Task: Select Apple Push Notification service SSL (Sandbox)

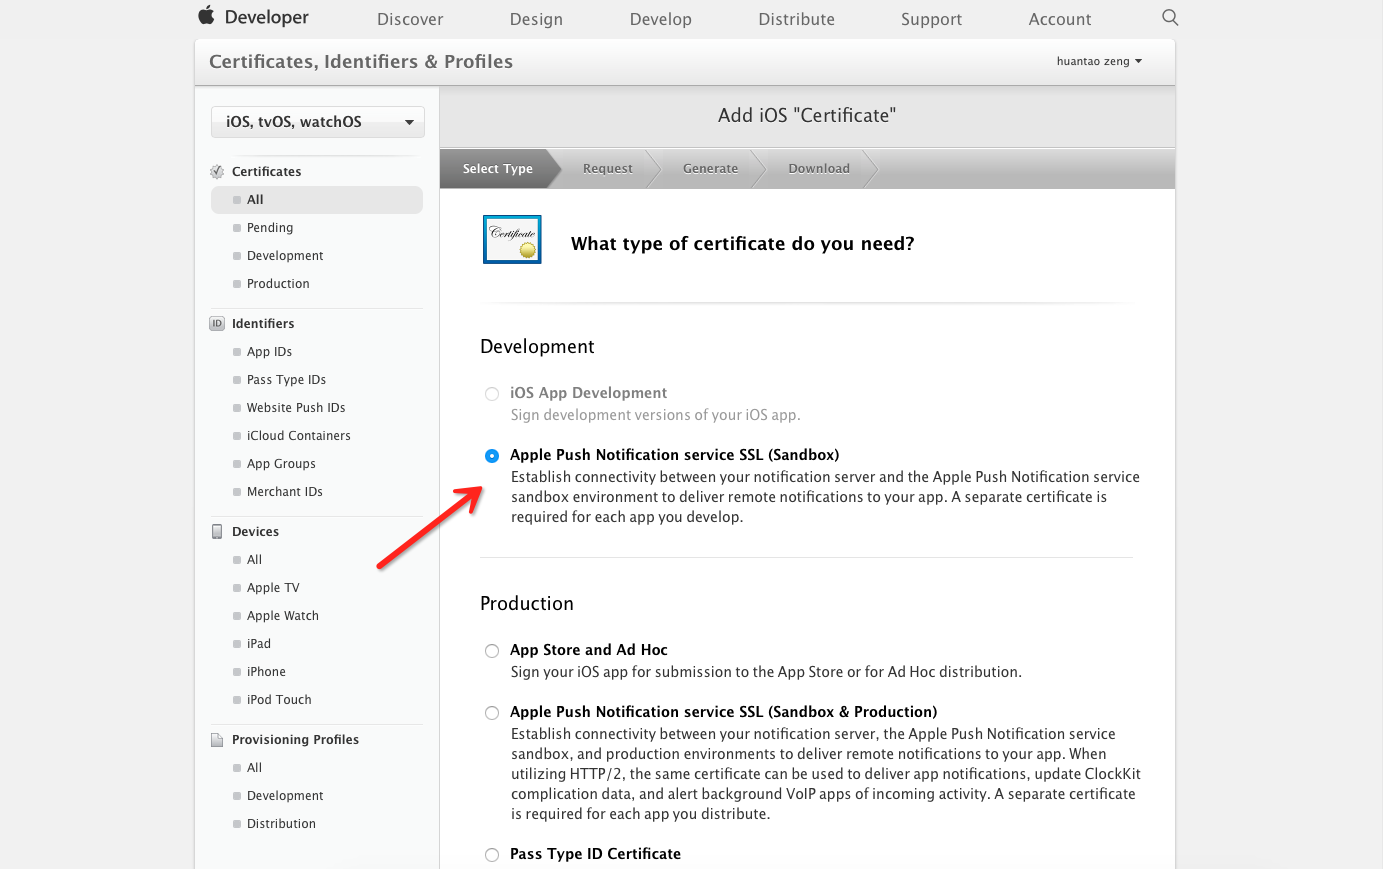Action: pyautogui.click(x=492, y=456)
